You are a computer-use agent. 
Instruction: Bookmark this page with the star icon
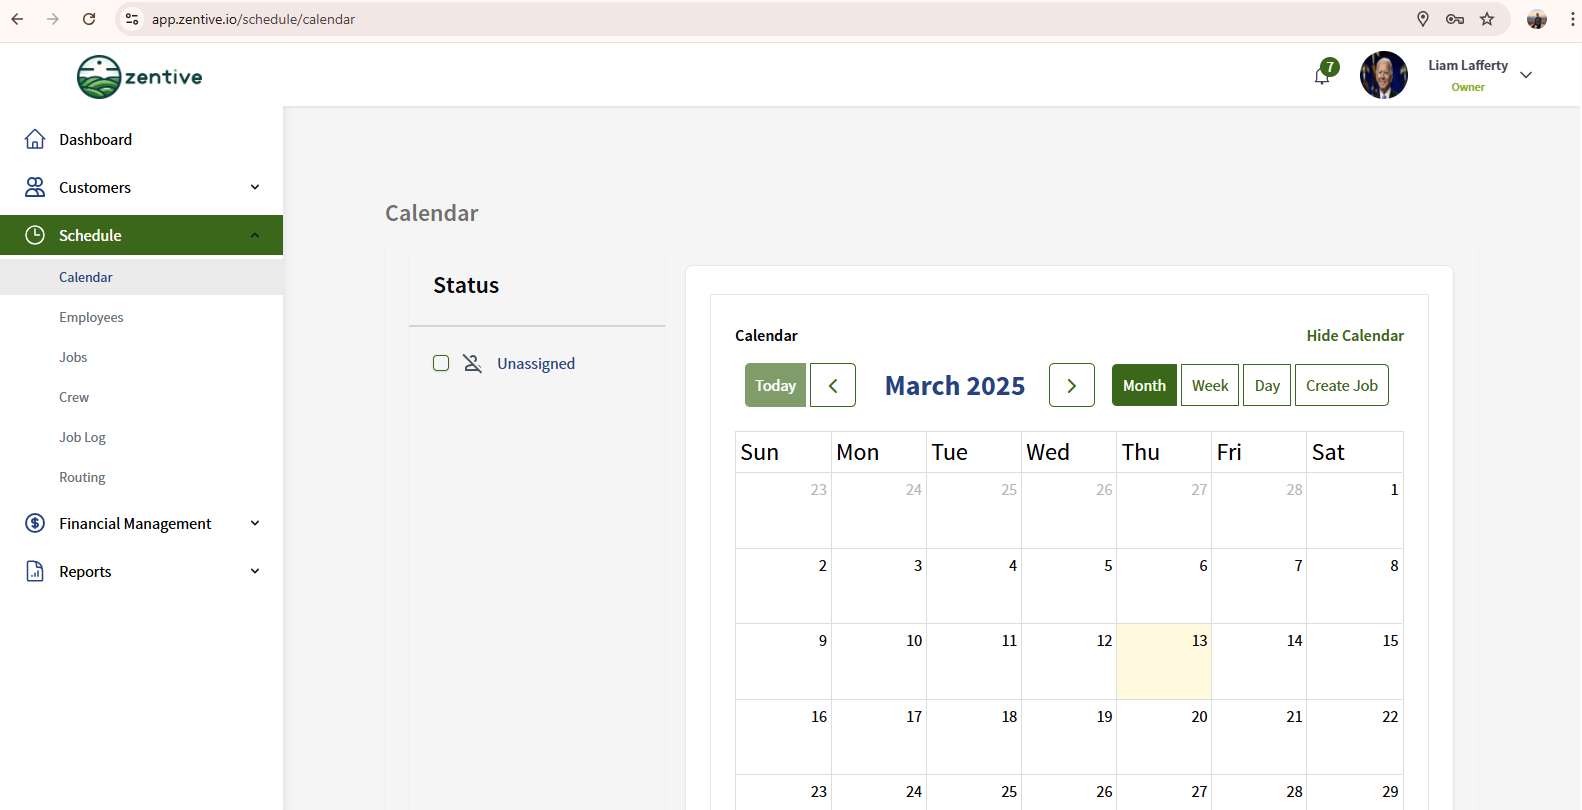1487,19
